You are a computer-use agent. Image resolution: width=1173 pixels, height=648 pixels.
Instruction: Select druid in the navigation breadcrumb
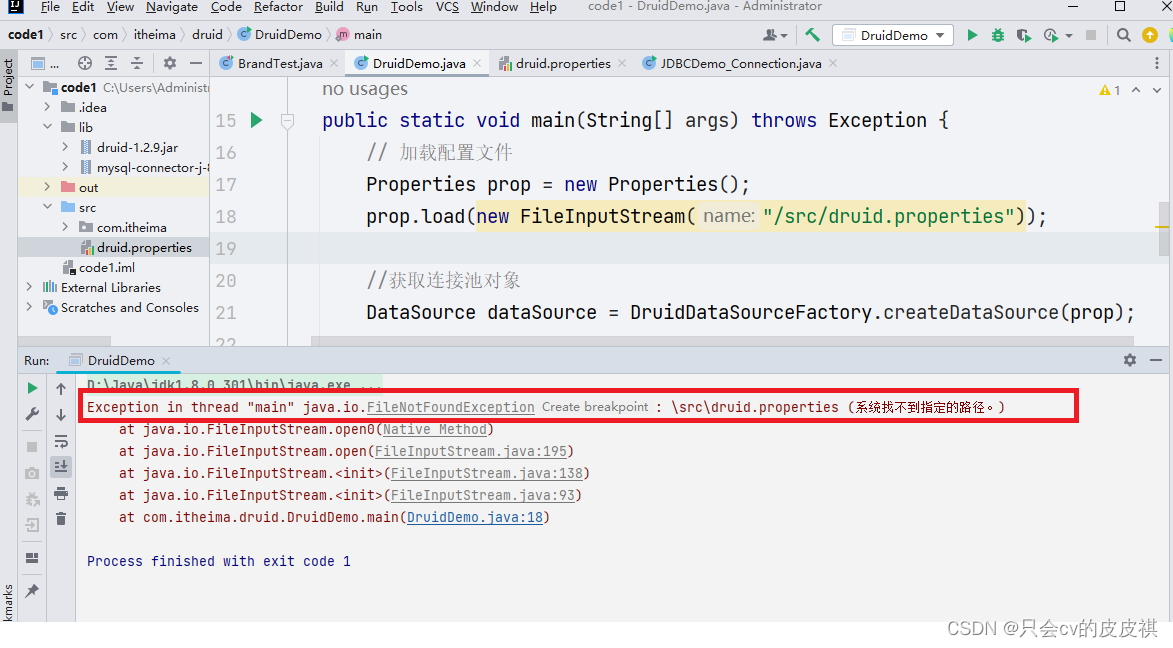click(x=207, y=33)
